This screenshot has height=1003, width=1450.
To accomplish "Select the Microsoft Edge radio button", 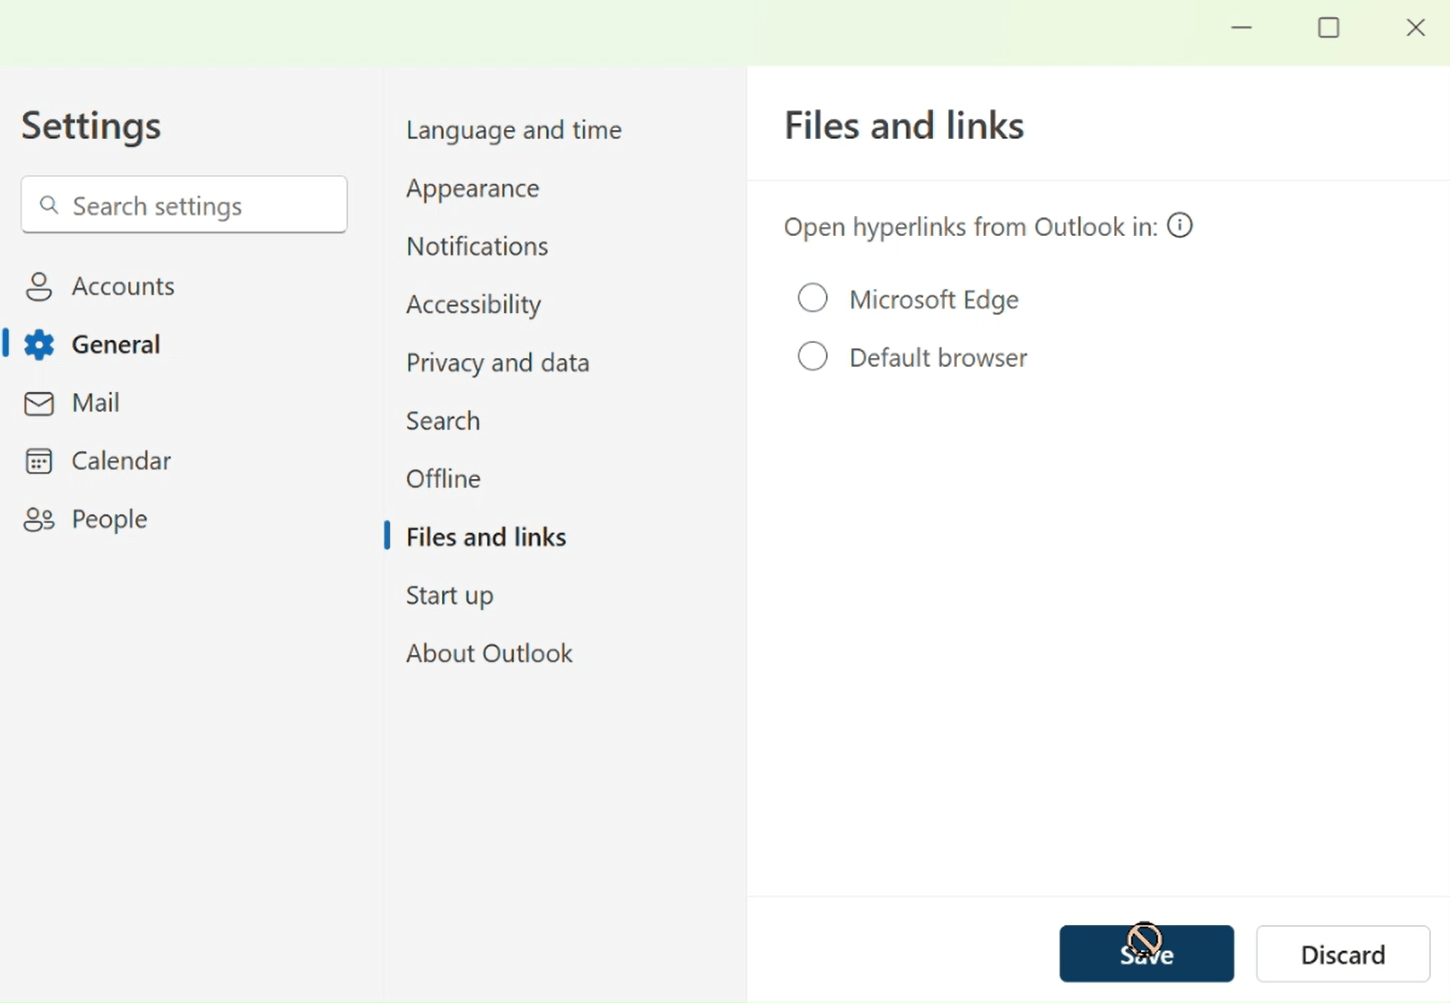I will pyautogui.click(x=812, y=297).
